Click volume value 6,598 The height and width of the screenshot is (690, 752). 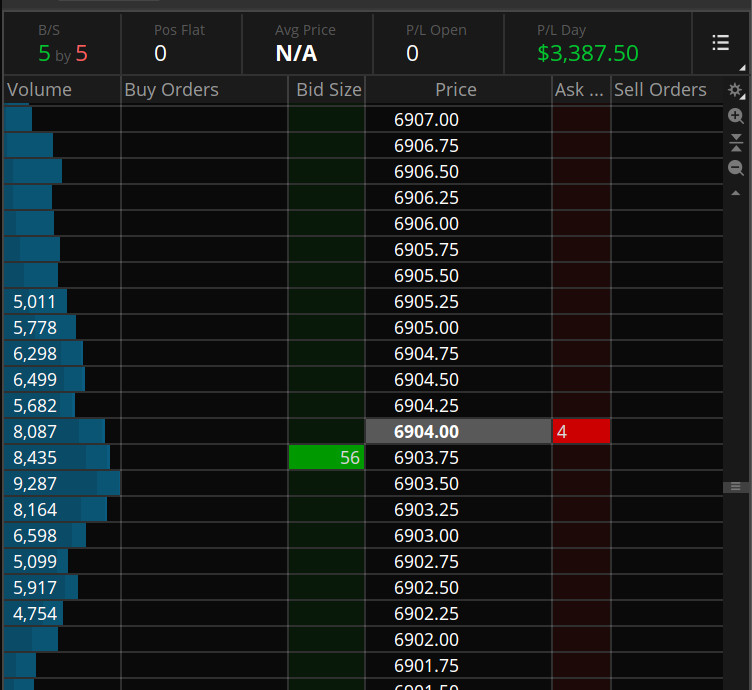coord(35,536)
